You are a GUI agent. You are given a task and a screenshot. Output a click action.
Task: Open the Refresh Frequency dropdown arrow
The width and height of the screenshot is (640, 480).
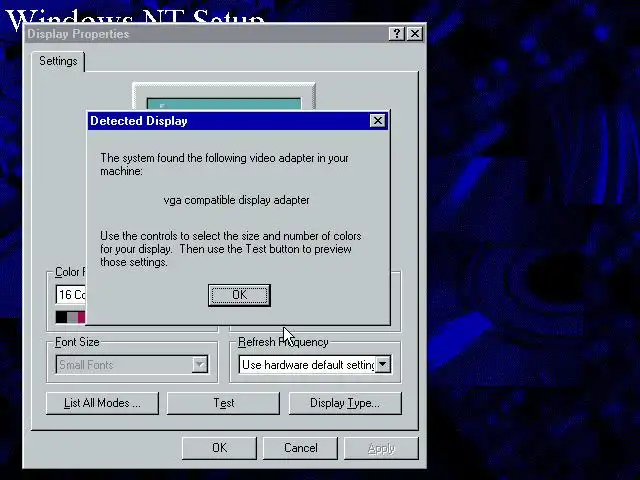pos(383,364)
